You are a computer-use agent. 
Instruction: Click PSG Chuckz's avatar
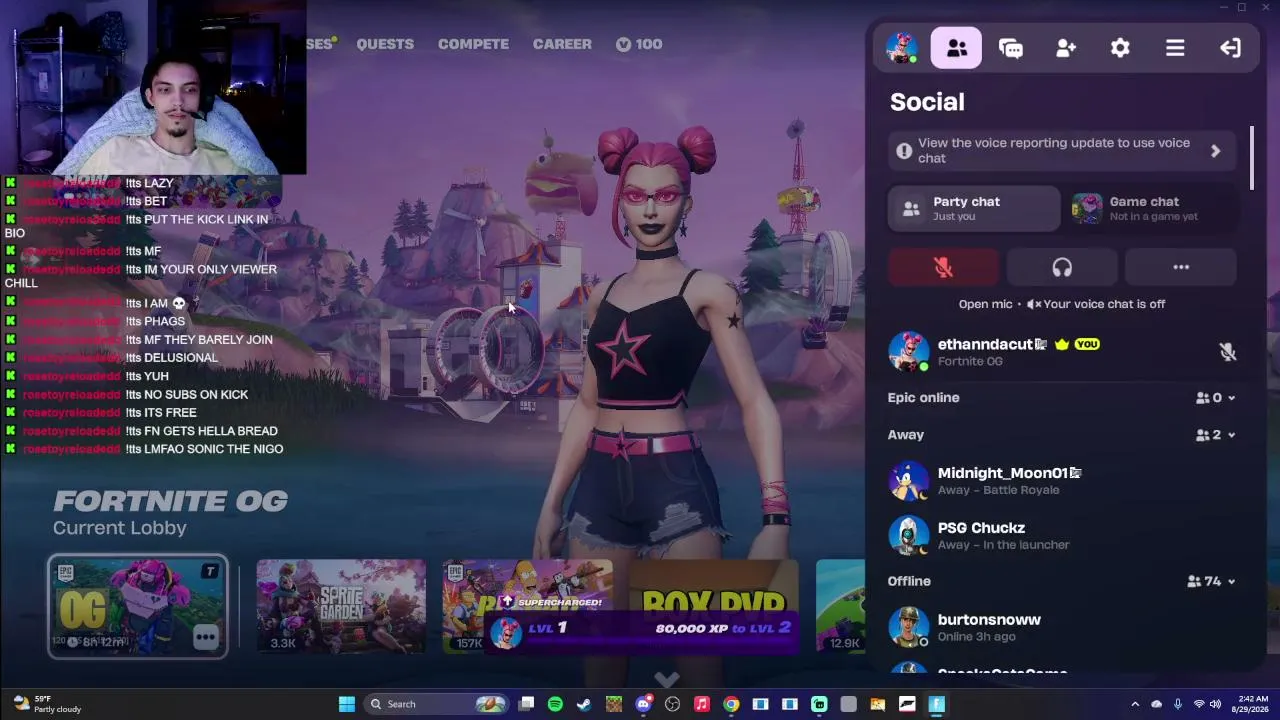pos(908,535)
